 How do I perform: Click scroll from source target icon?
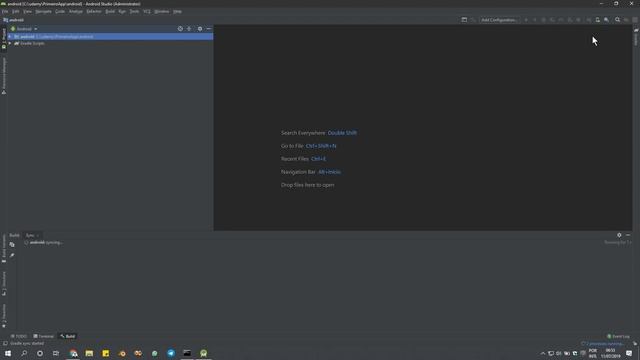(x=180, y=29)
